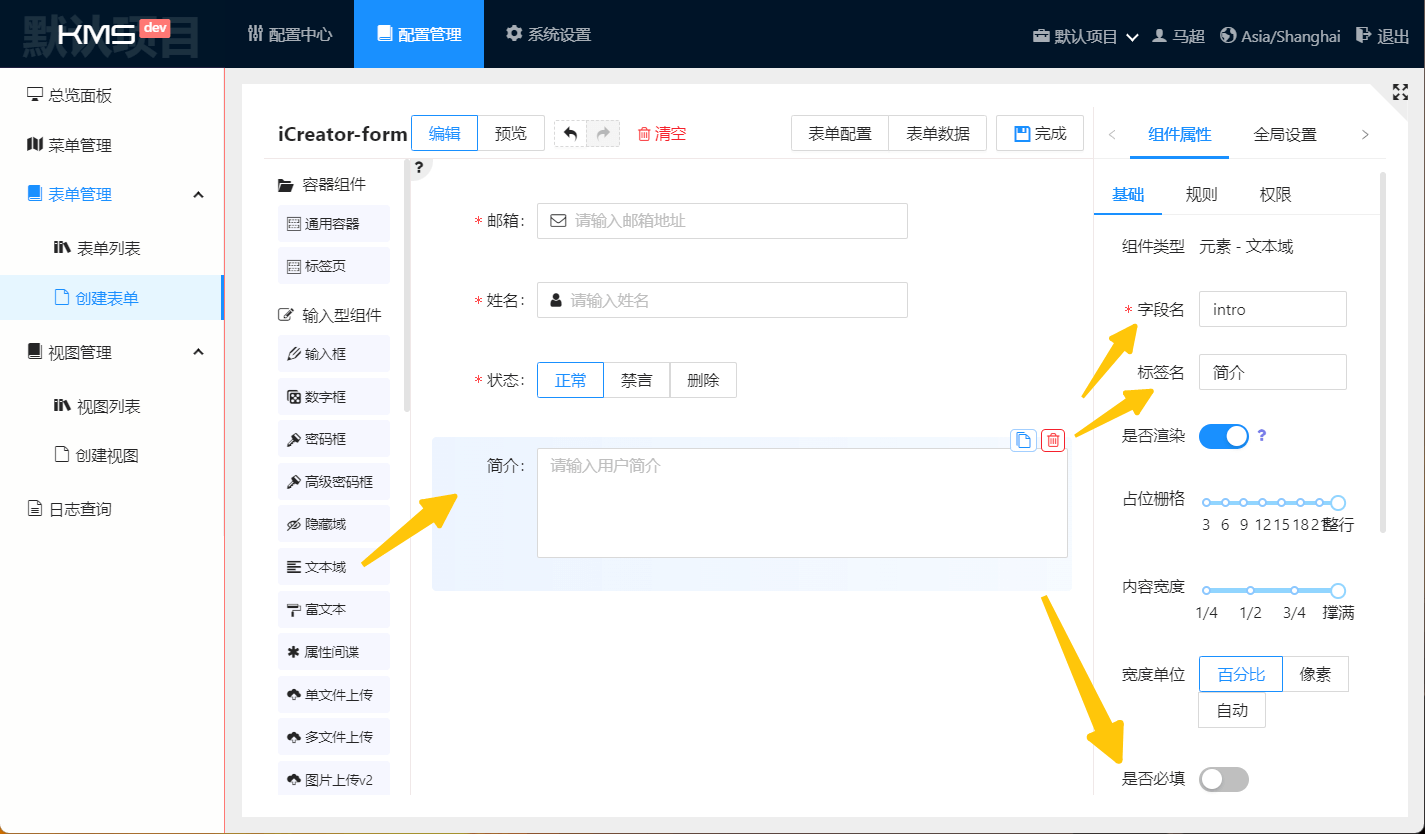Click the fullscreen expand icon
The width and height of the screenshot is (1425, 834).
coord(1400,92)
